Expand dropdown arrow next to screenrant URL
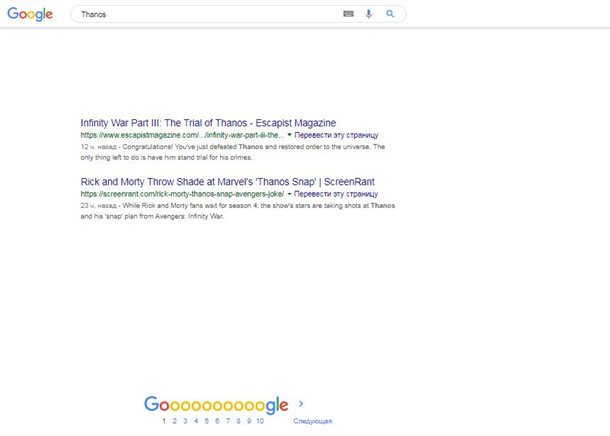 click(289, 194)
